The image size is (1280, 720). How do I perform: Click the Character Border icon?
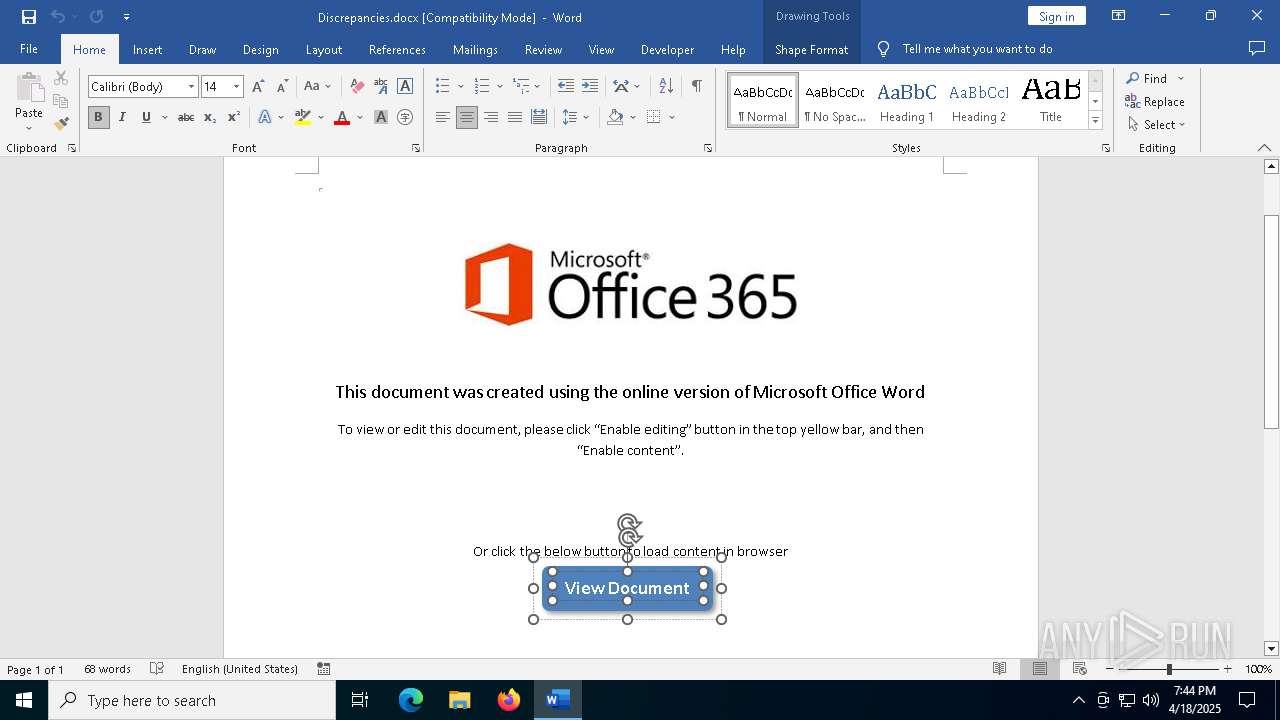405,86
